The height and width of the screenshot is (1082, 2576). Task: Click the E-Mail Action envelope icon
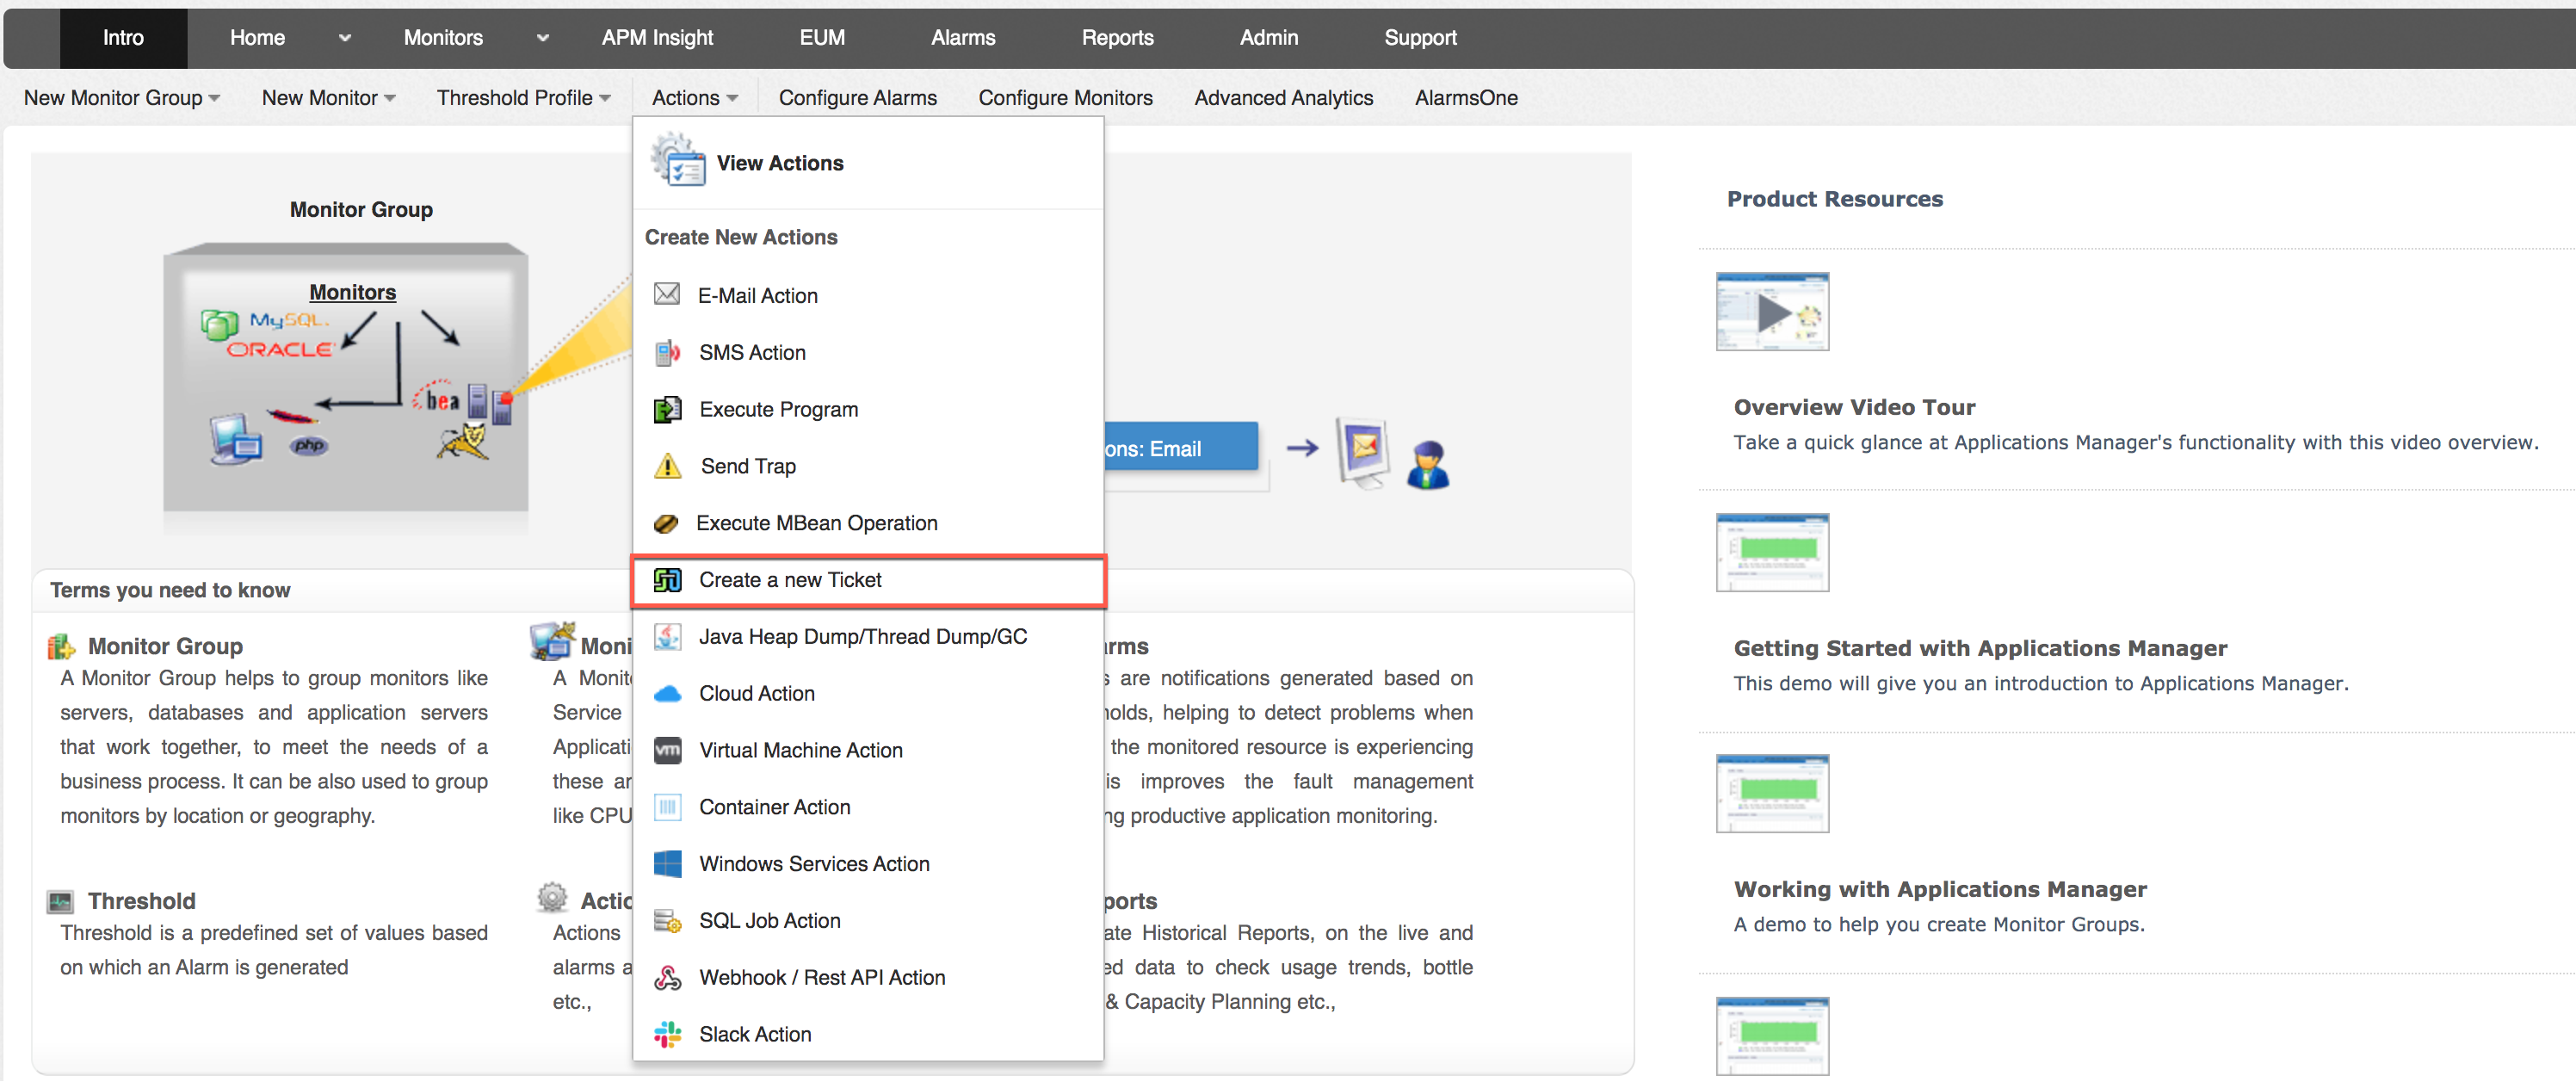point(666,294)
